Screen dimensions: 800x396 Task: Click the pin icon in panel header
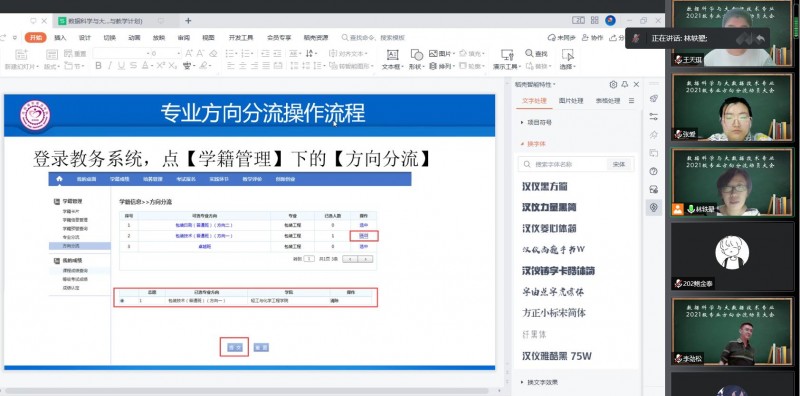coord(625,84)
